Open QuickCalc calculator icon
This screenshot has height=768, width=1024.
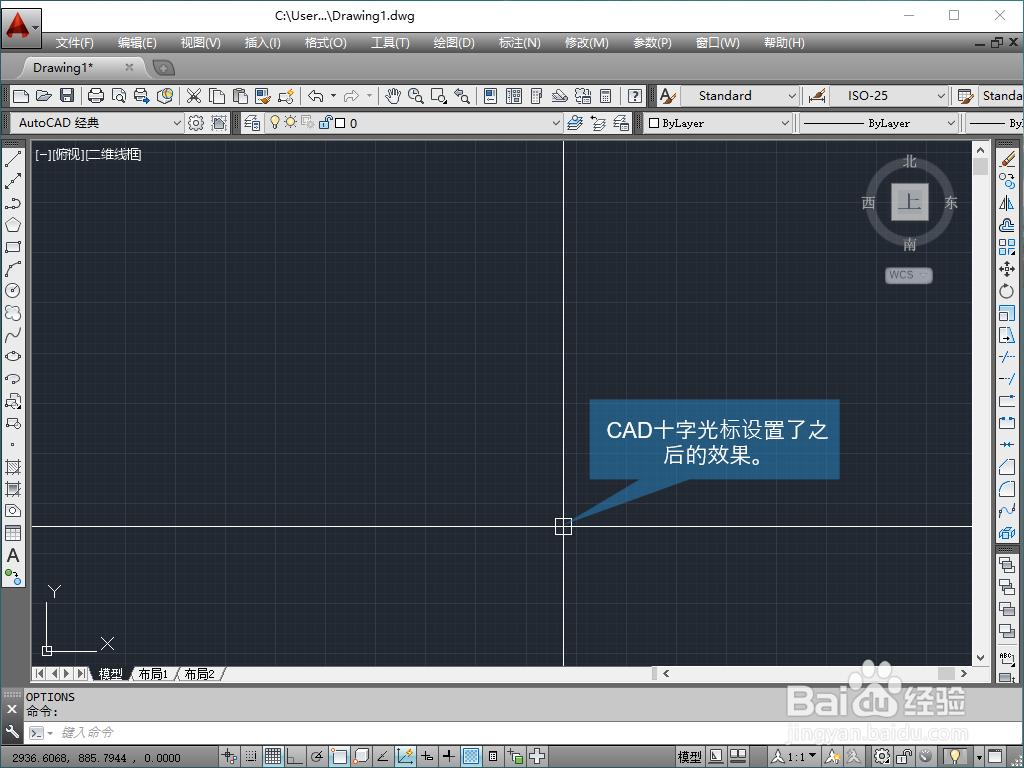click(x=605, y=96)
